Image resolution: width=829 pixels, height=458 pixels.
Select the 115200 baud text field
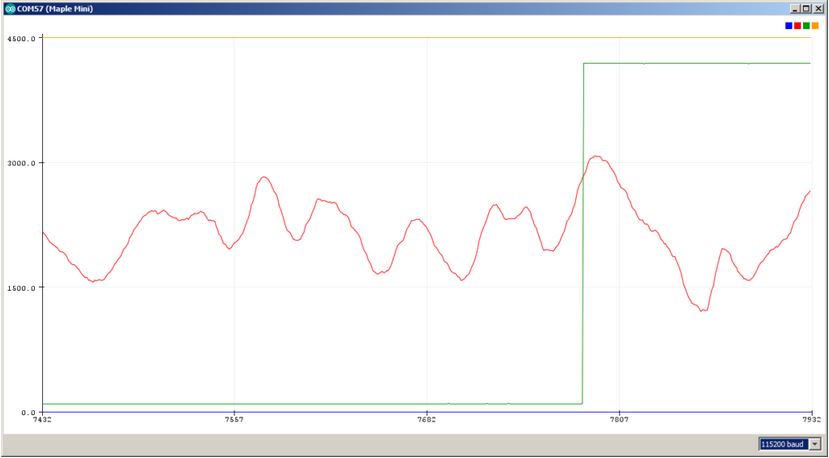click(782, 443)
